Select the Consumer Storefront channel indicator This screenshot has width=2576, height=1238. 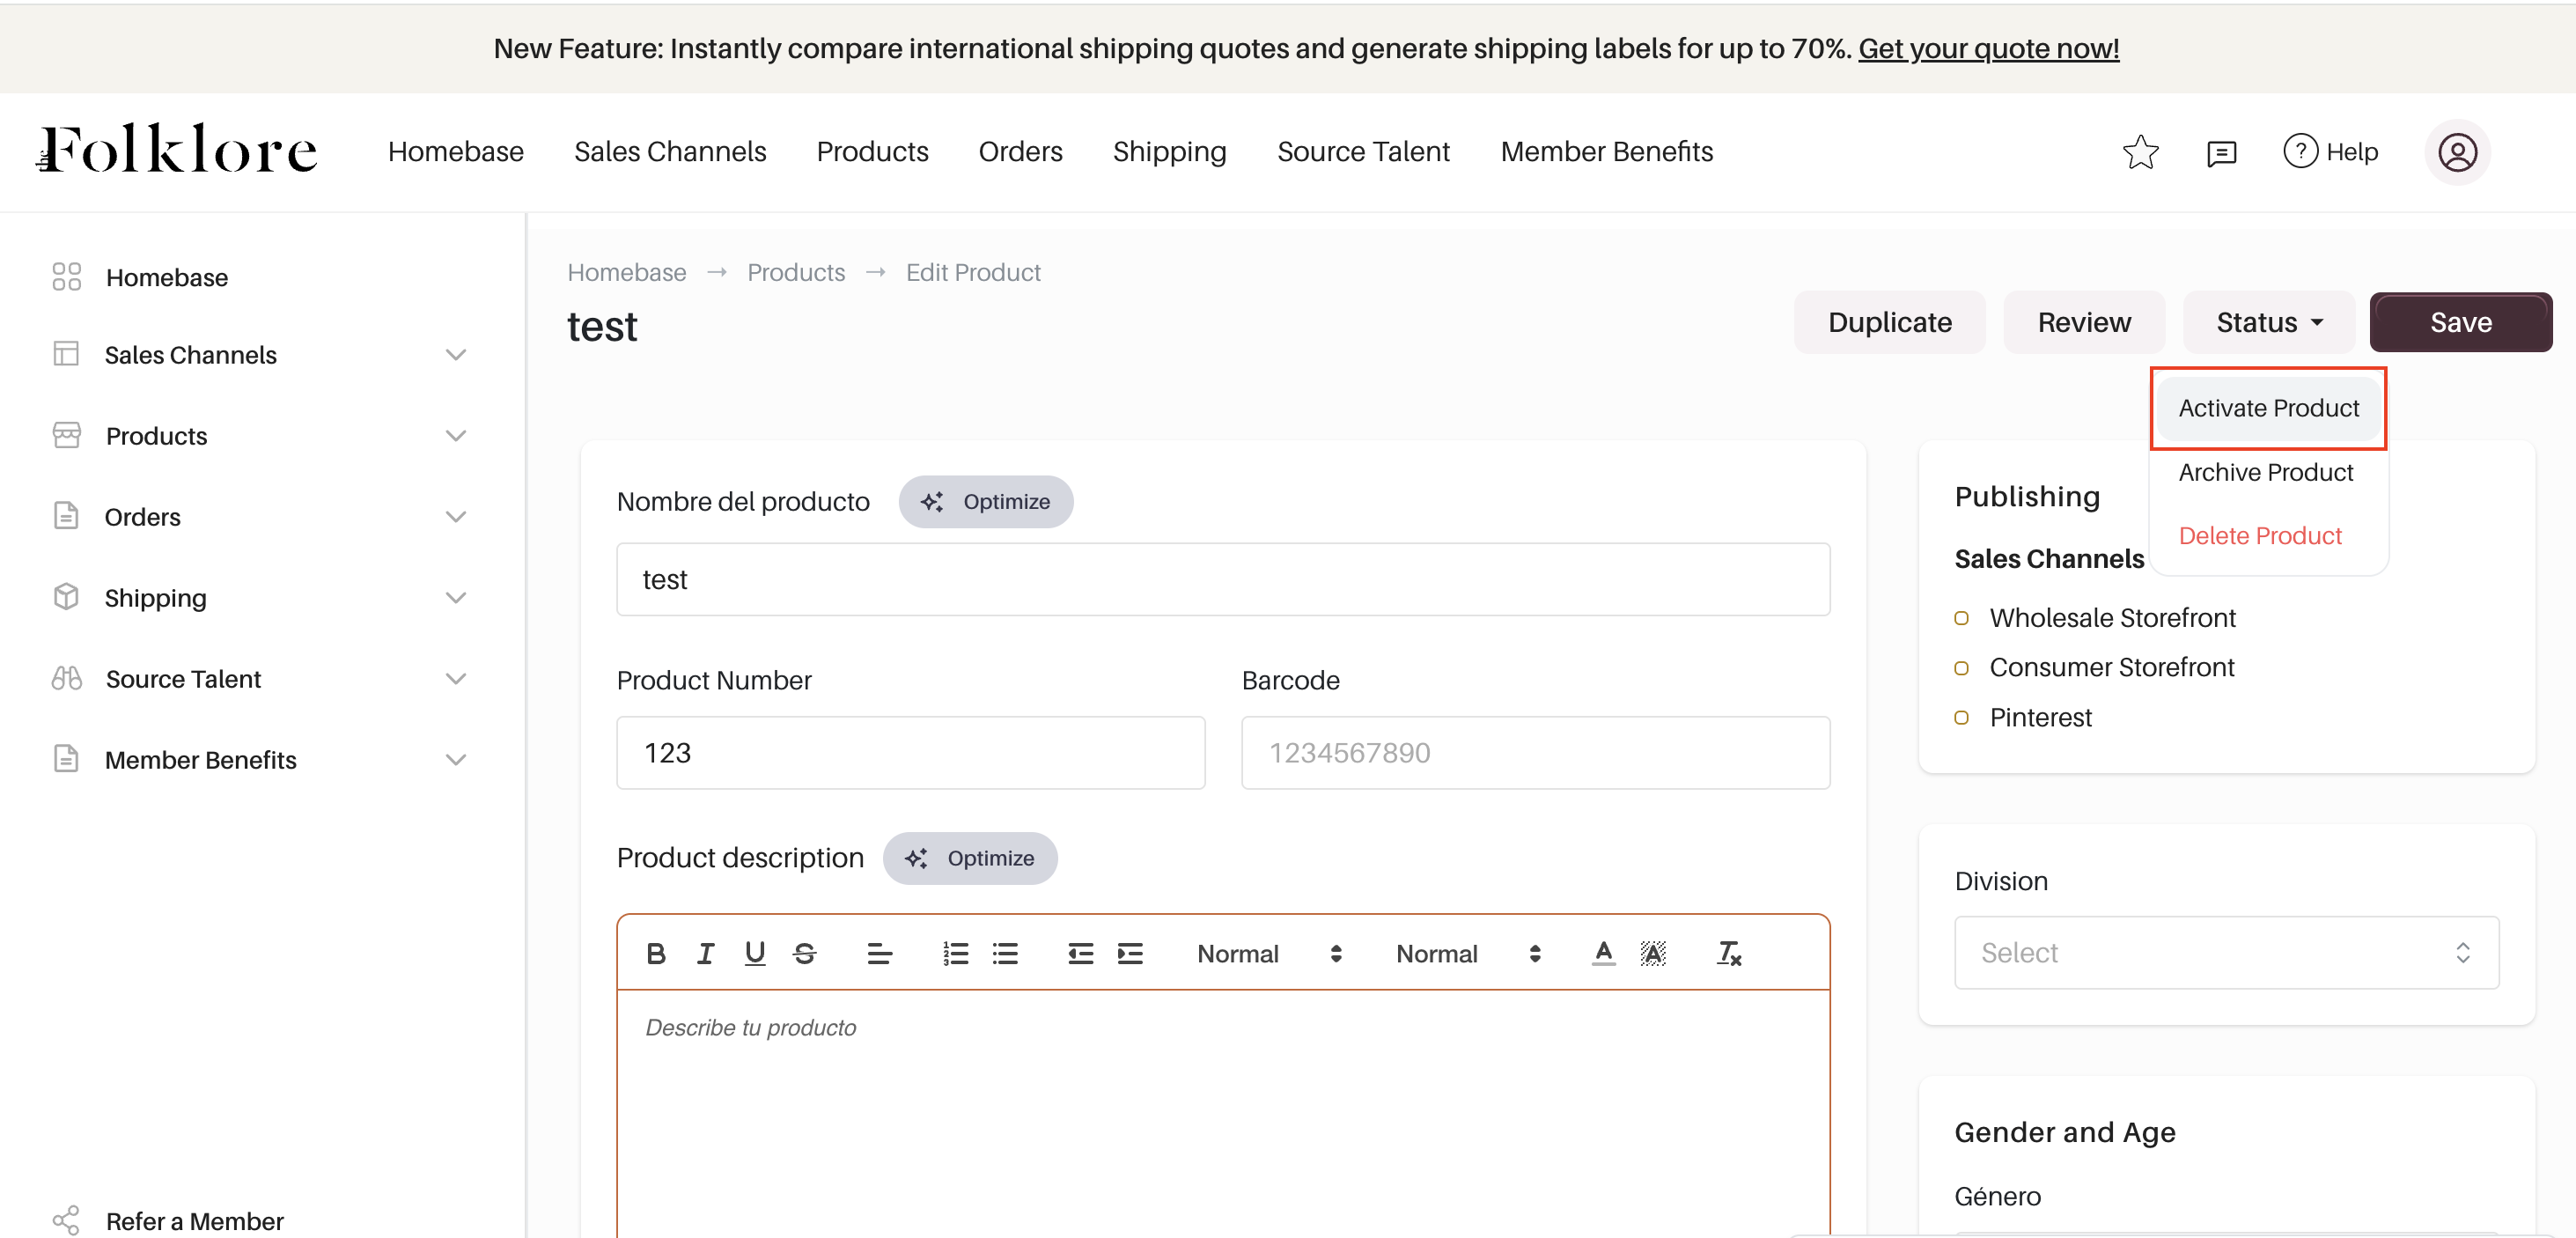click(1961, 668)
